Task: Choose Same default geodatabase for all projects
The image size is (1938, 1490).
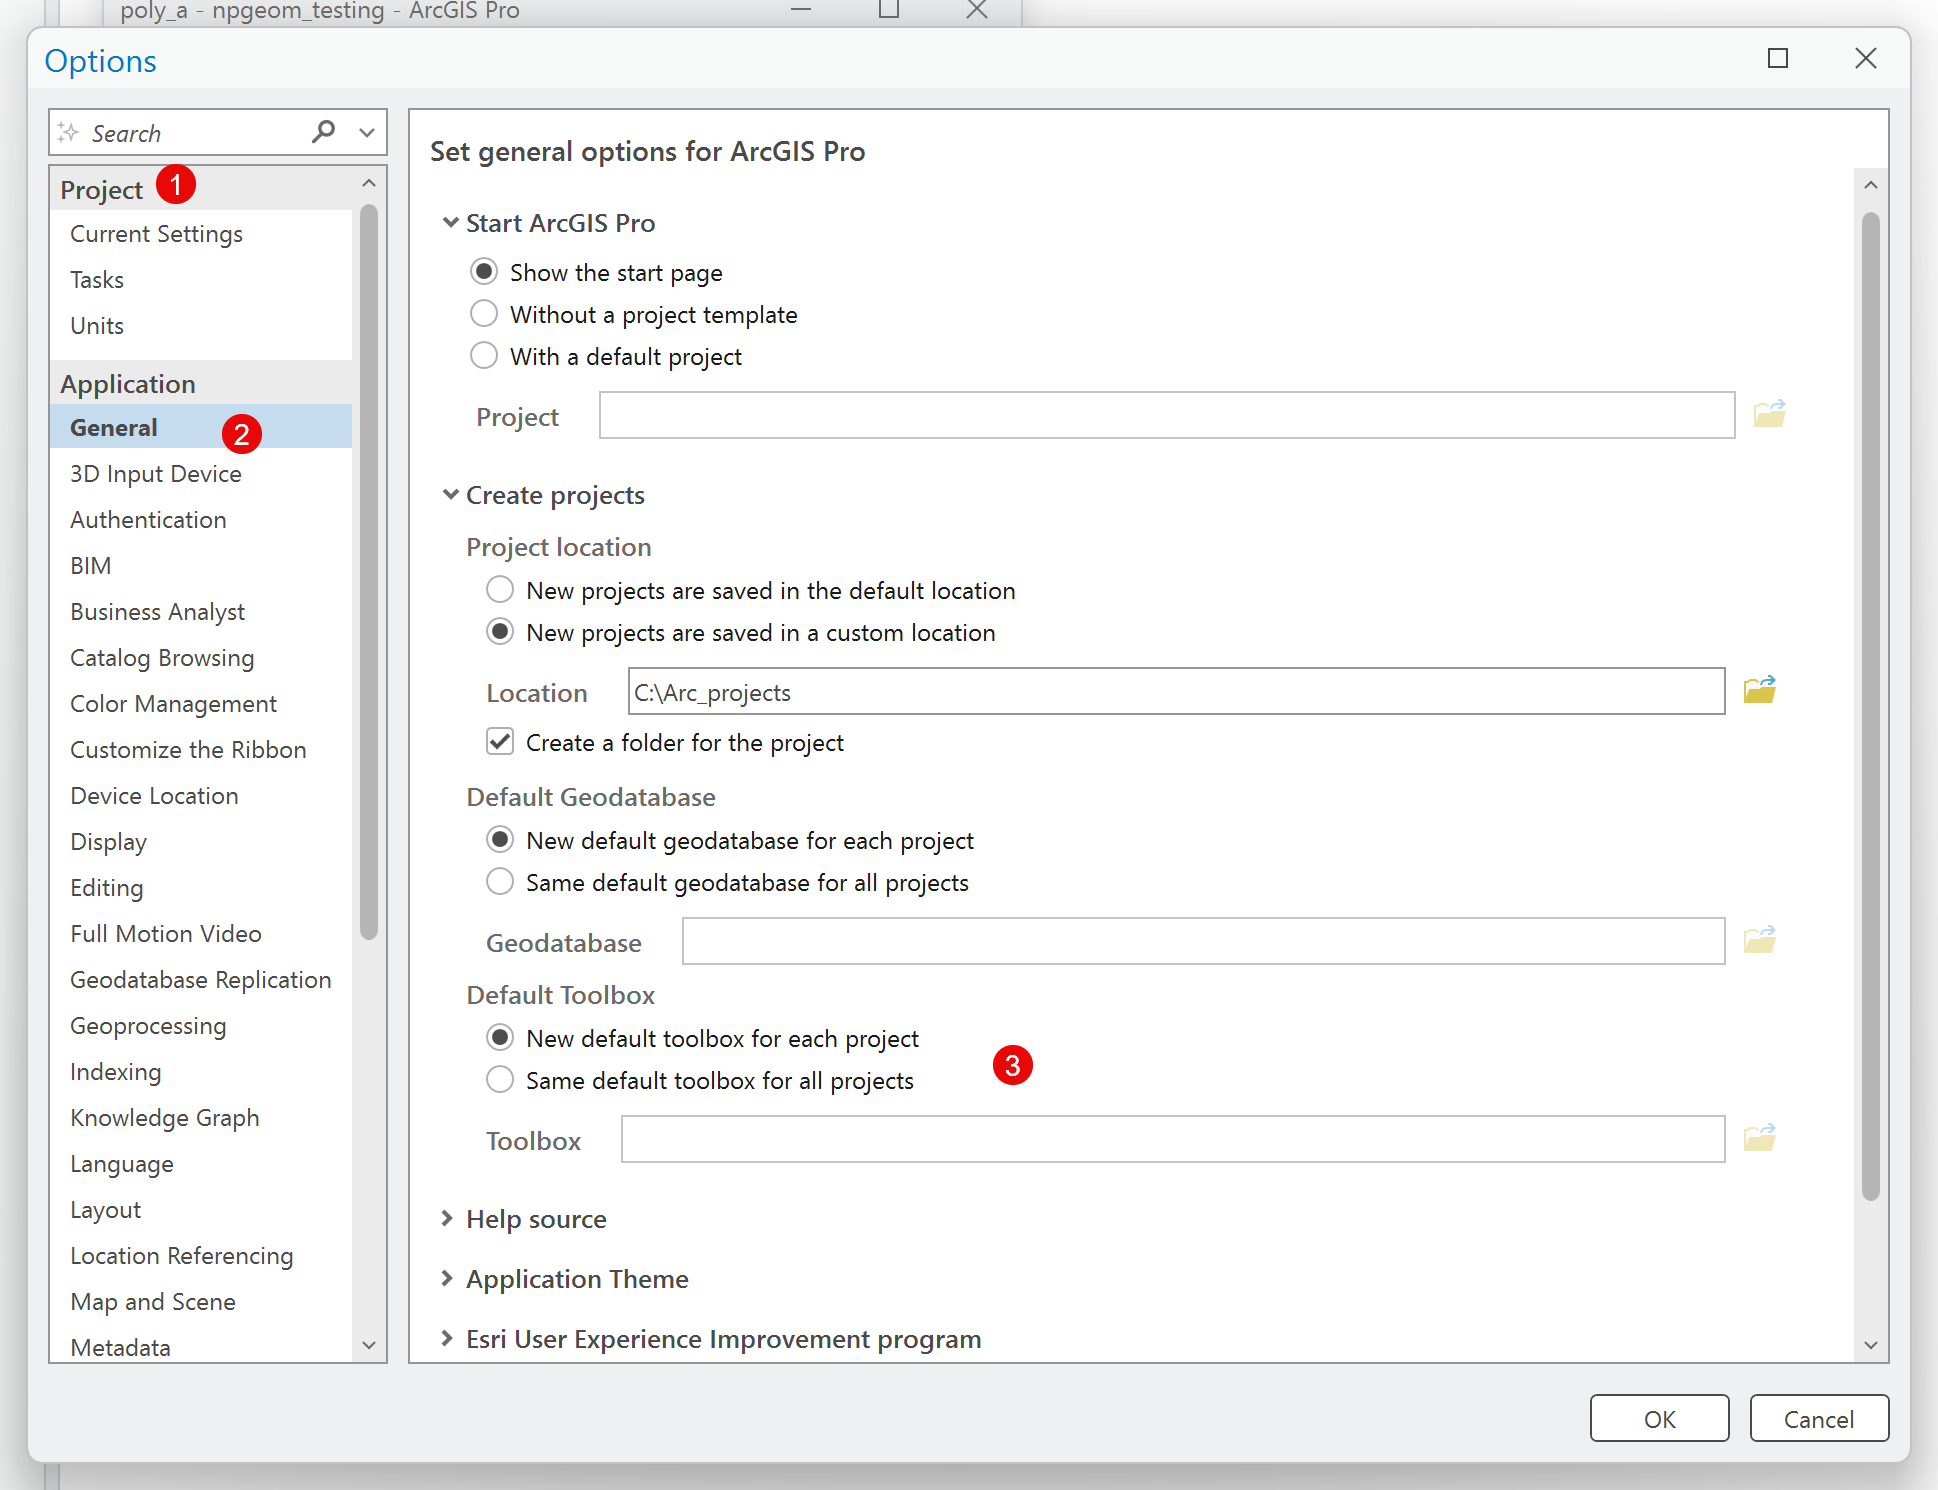Action: pos(500,881)
